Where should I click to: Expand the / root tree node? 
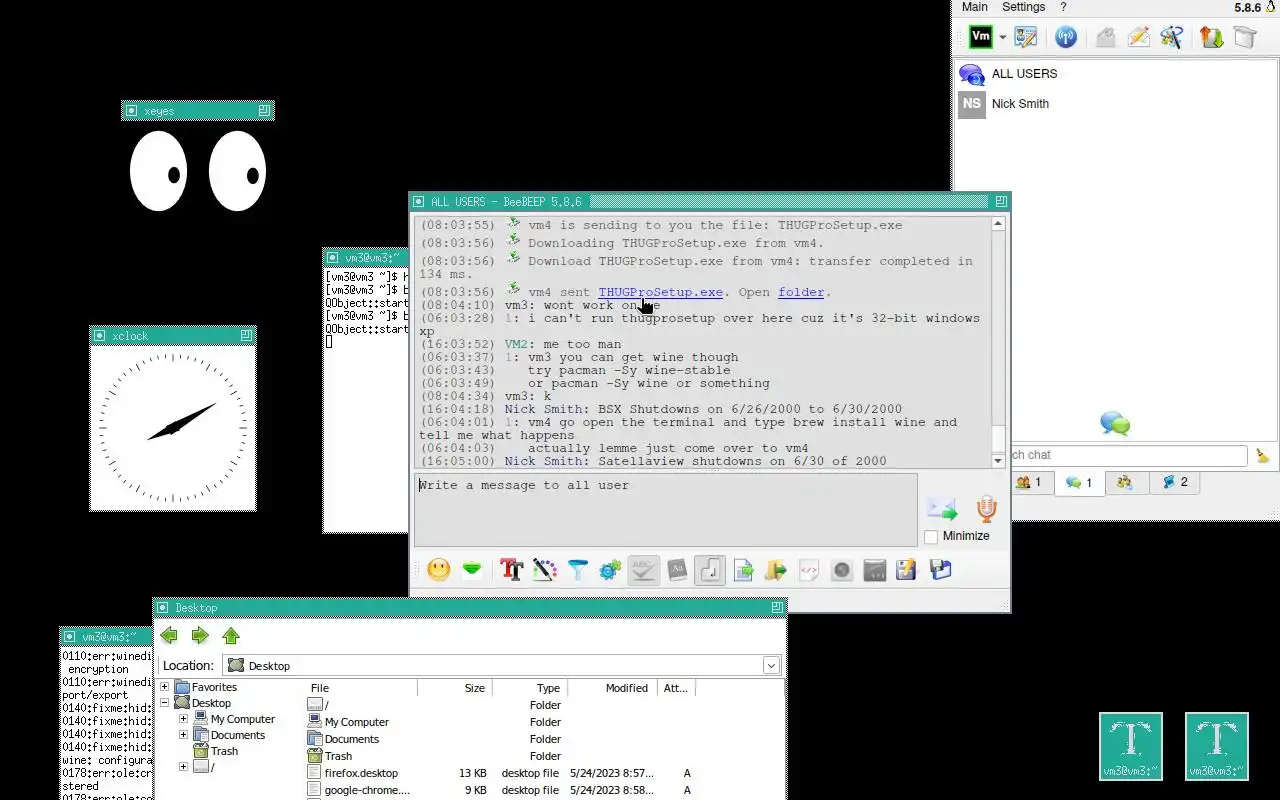tap(183, 767)
